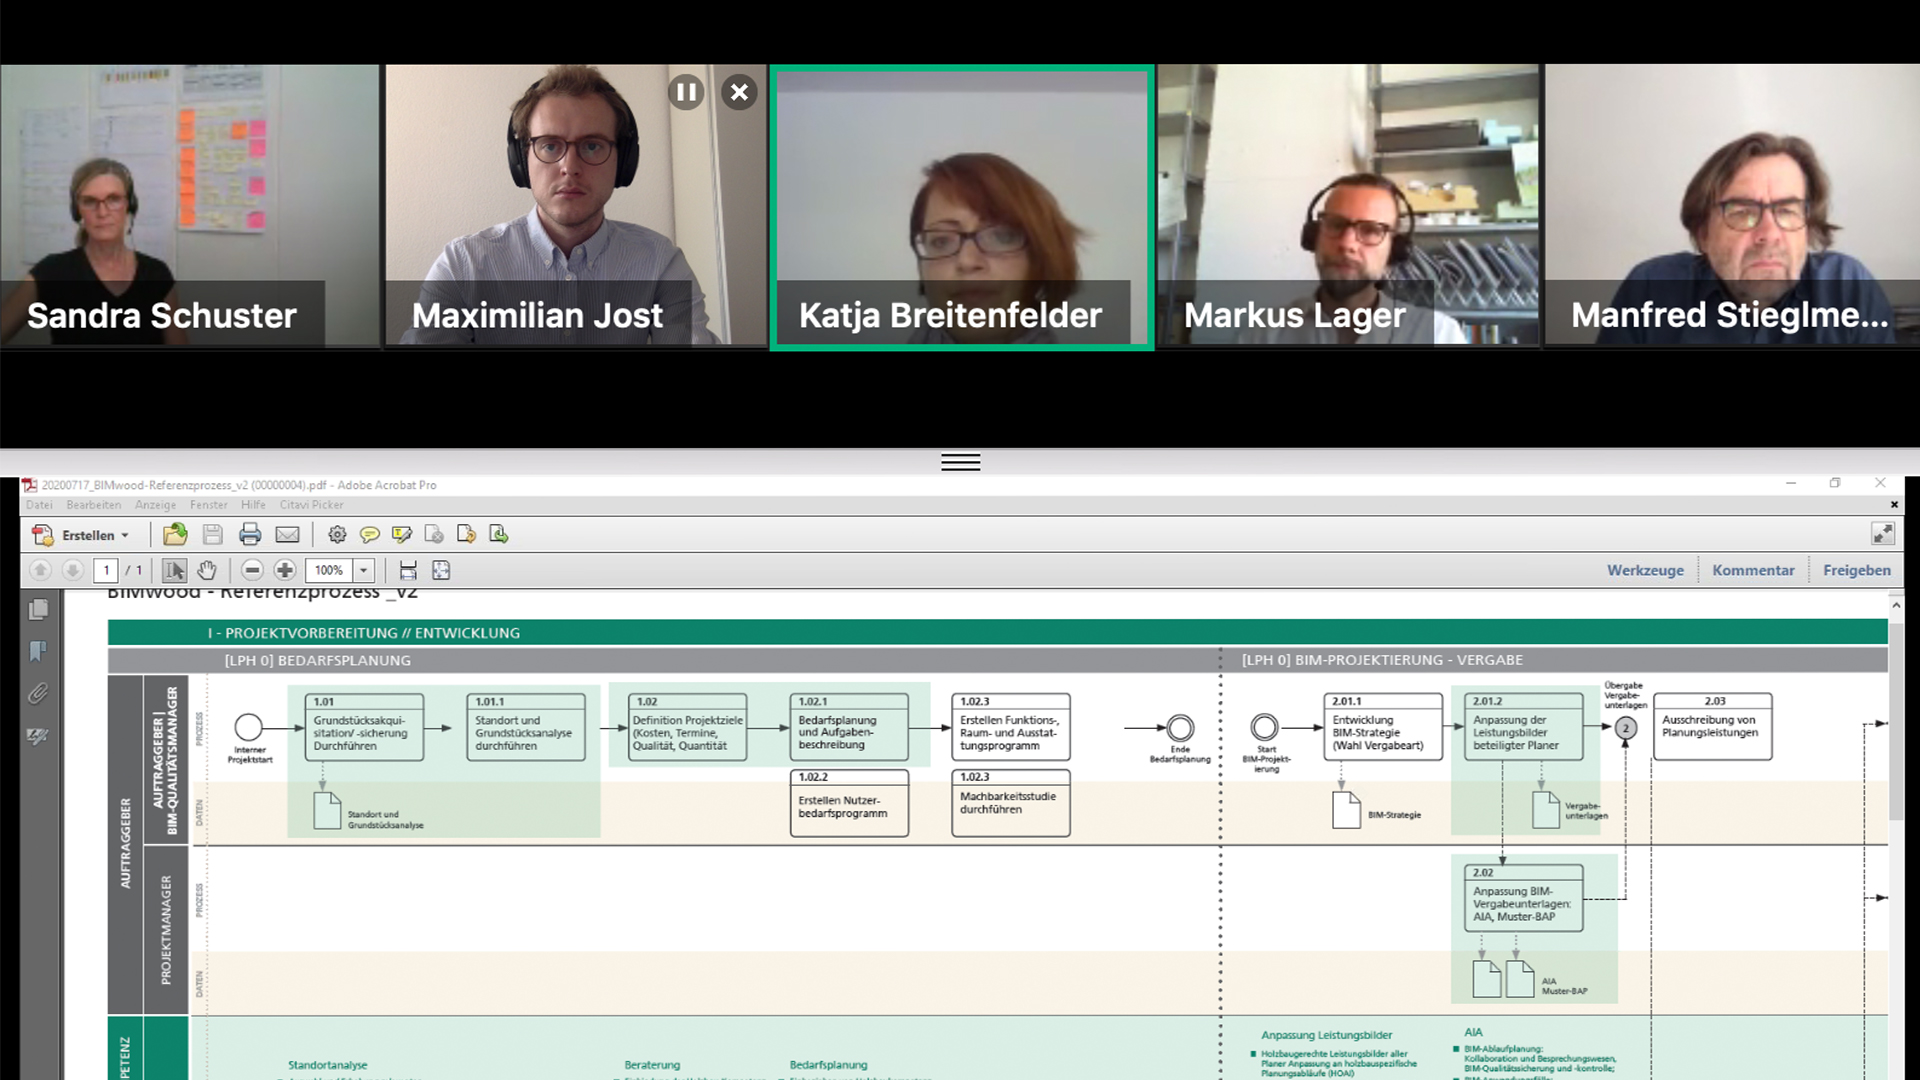Click the page number field
The width and height of the screenshot is (1920, 1080).
(106, 570)
